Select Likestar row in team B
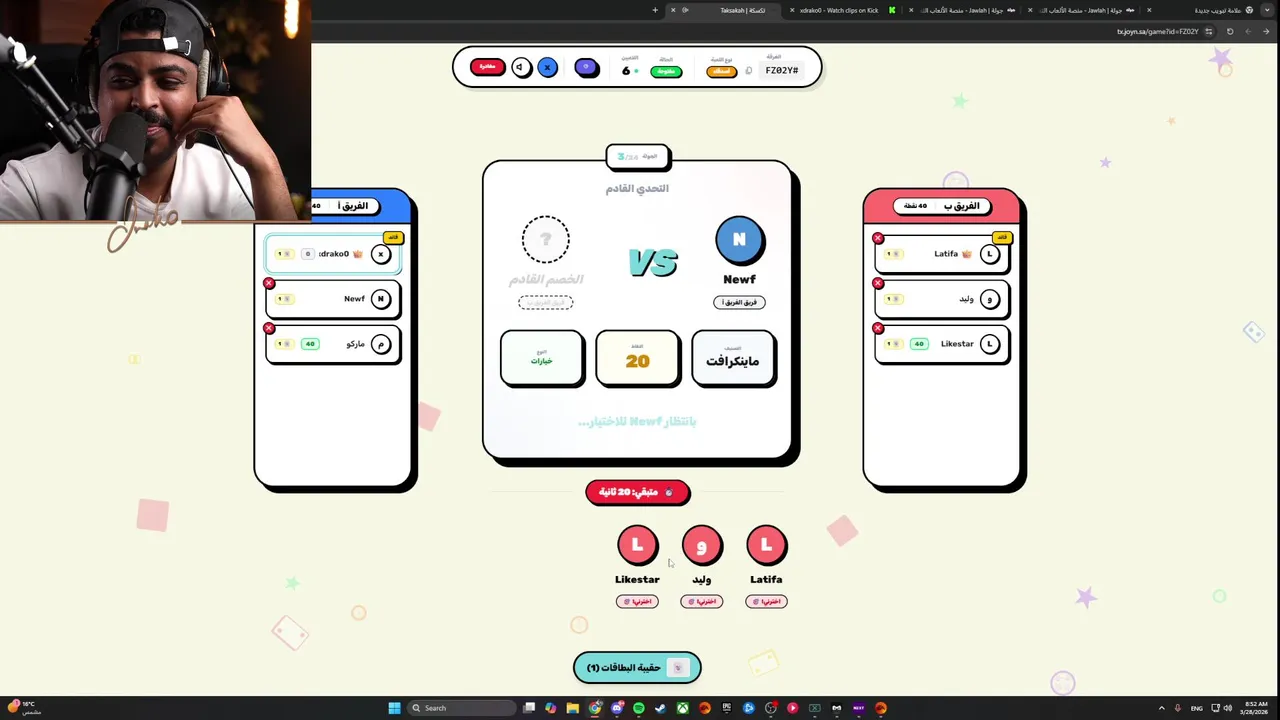The image size is (1280, 720). pos(942,344)
